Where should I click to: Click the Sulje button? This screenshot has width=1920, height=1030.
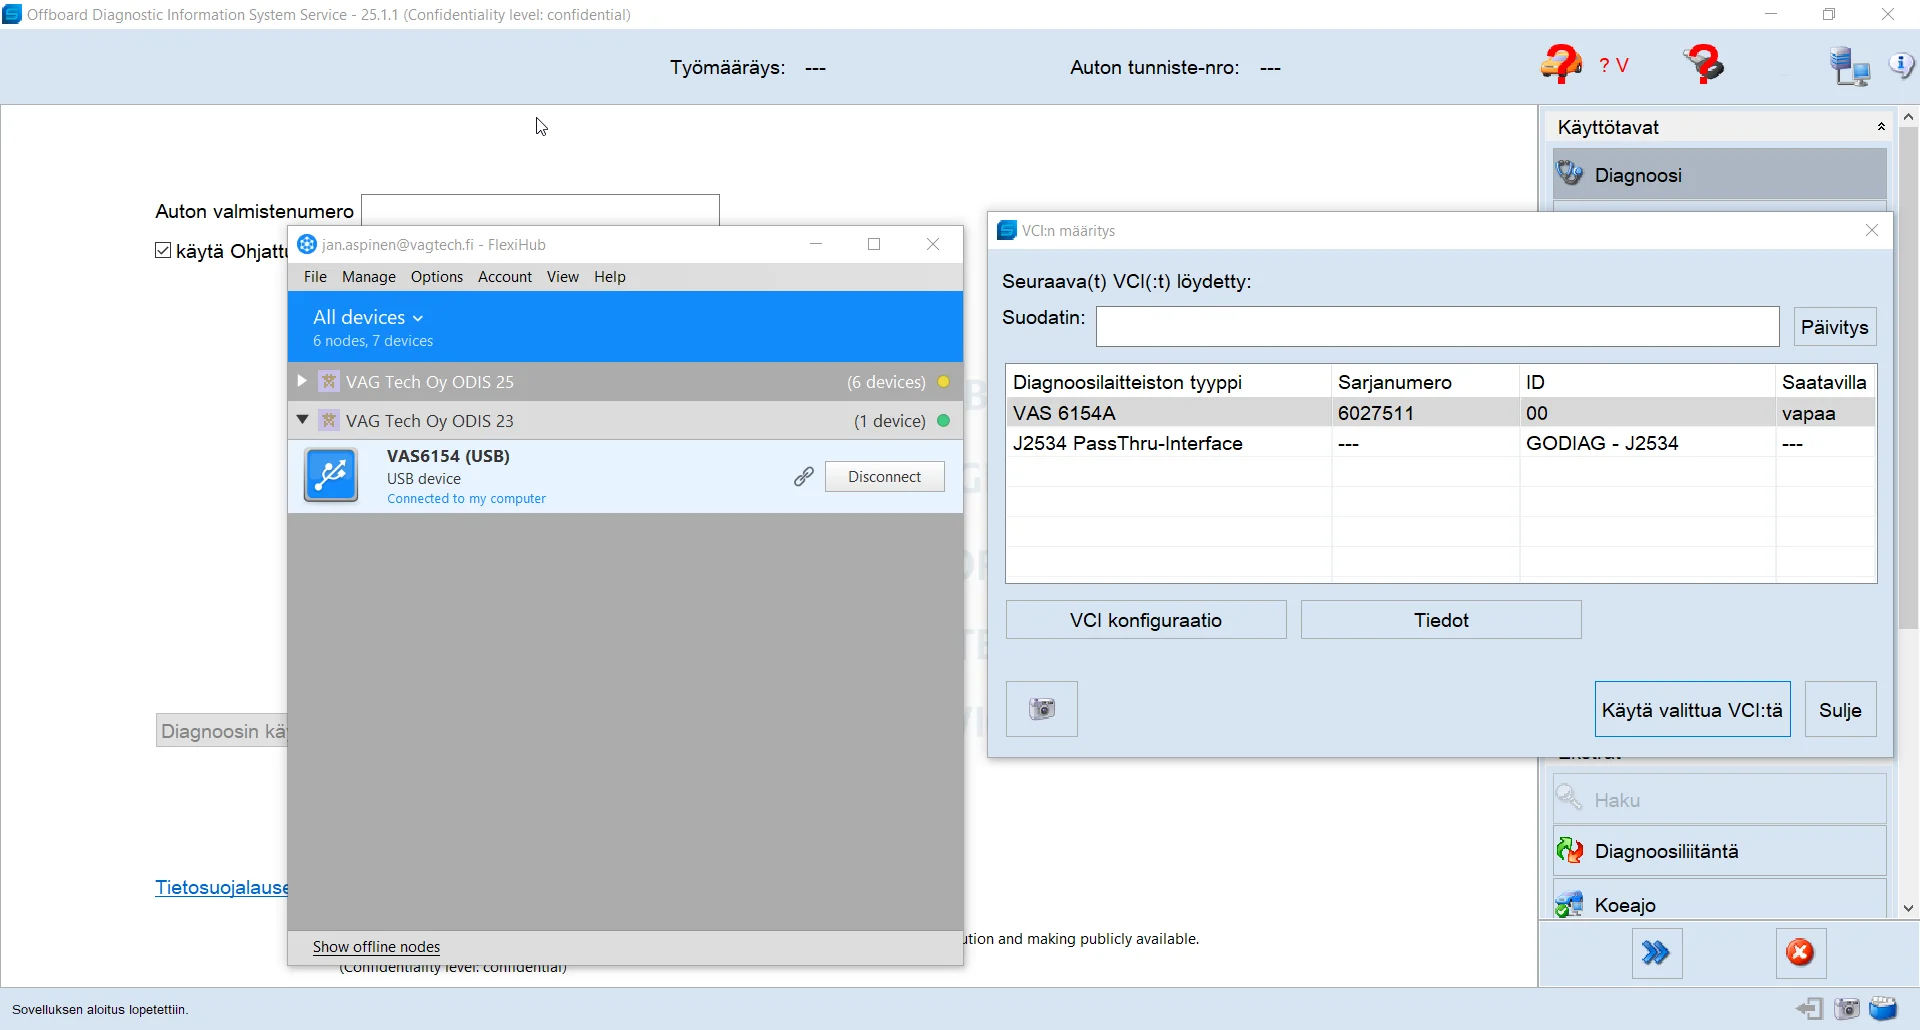[1840, 709]
